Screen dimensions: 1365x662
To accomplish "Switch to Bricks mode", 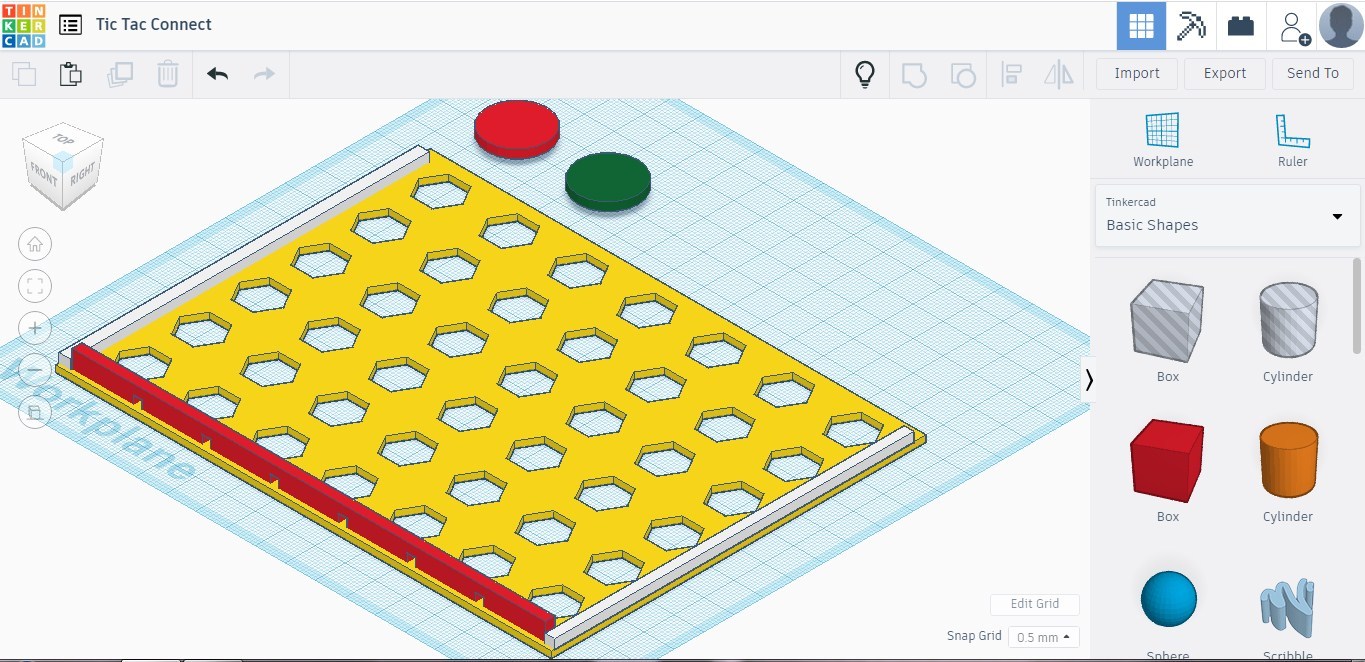I will point(1241,26).
